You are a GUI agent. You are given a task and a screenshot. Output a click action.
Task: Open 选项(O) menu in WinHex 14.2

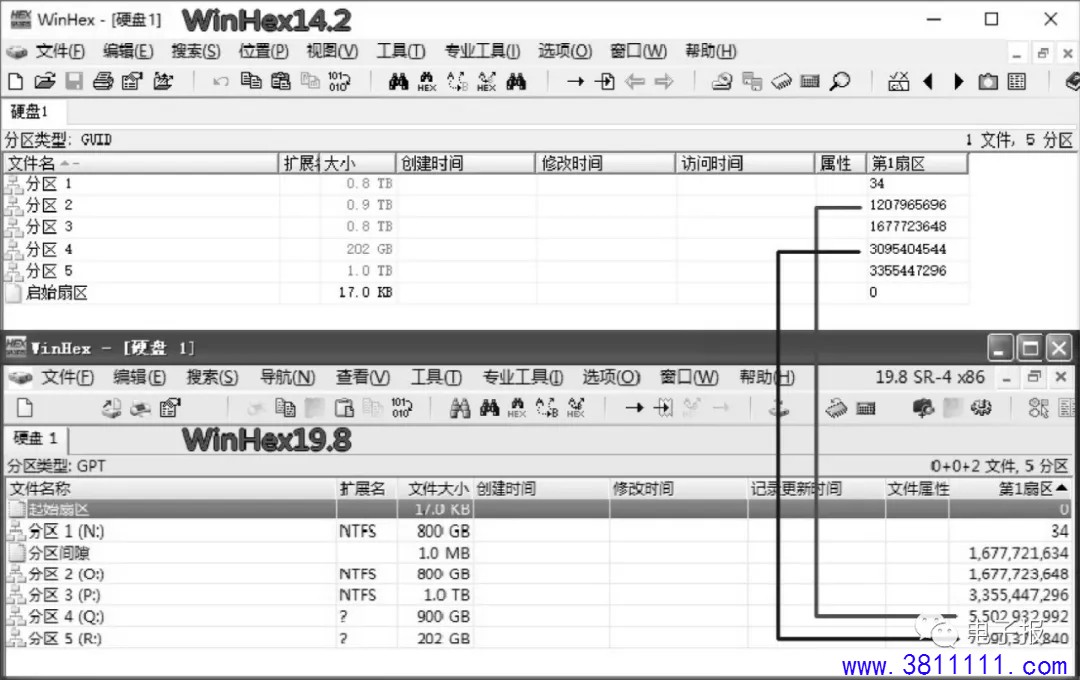point(565,51)
